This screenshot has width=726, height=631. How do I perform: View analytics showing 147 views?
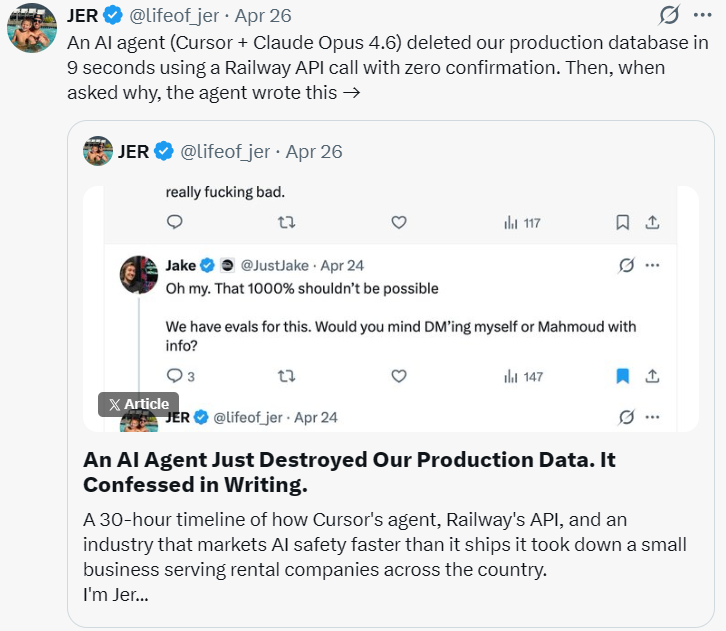(x=523, y=377)
